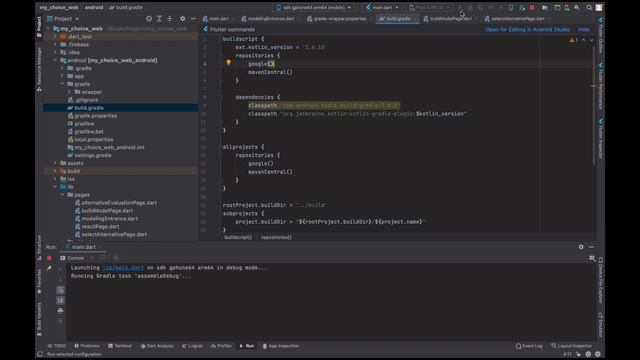
Task: Expand the ios folder
Action: coord(56,179)
